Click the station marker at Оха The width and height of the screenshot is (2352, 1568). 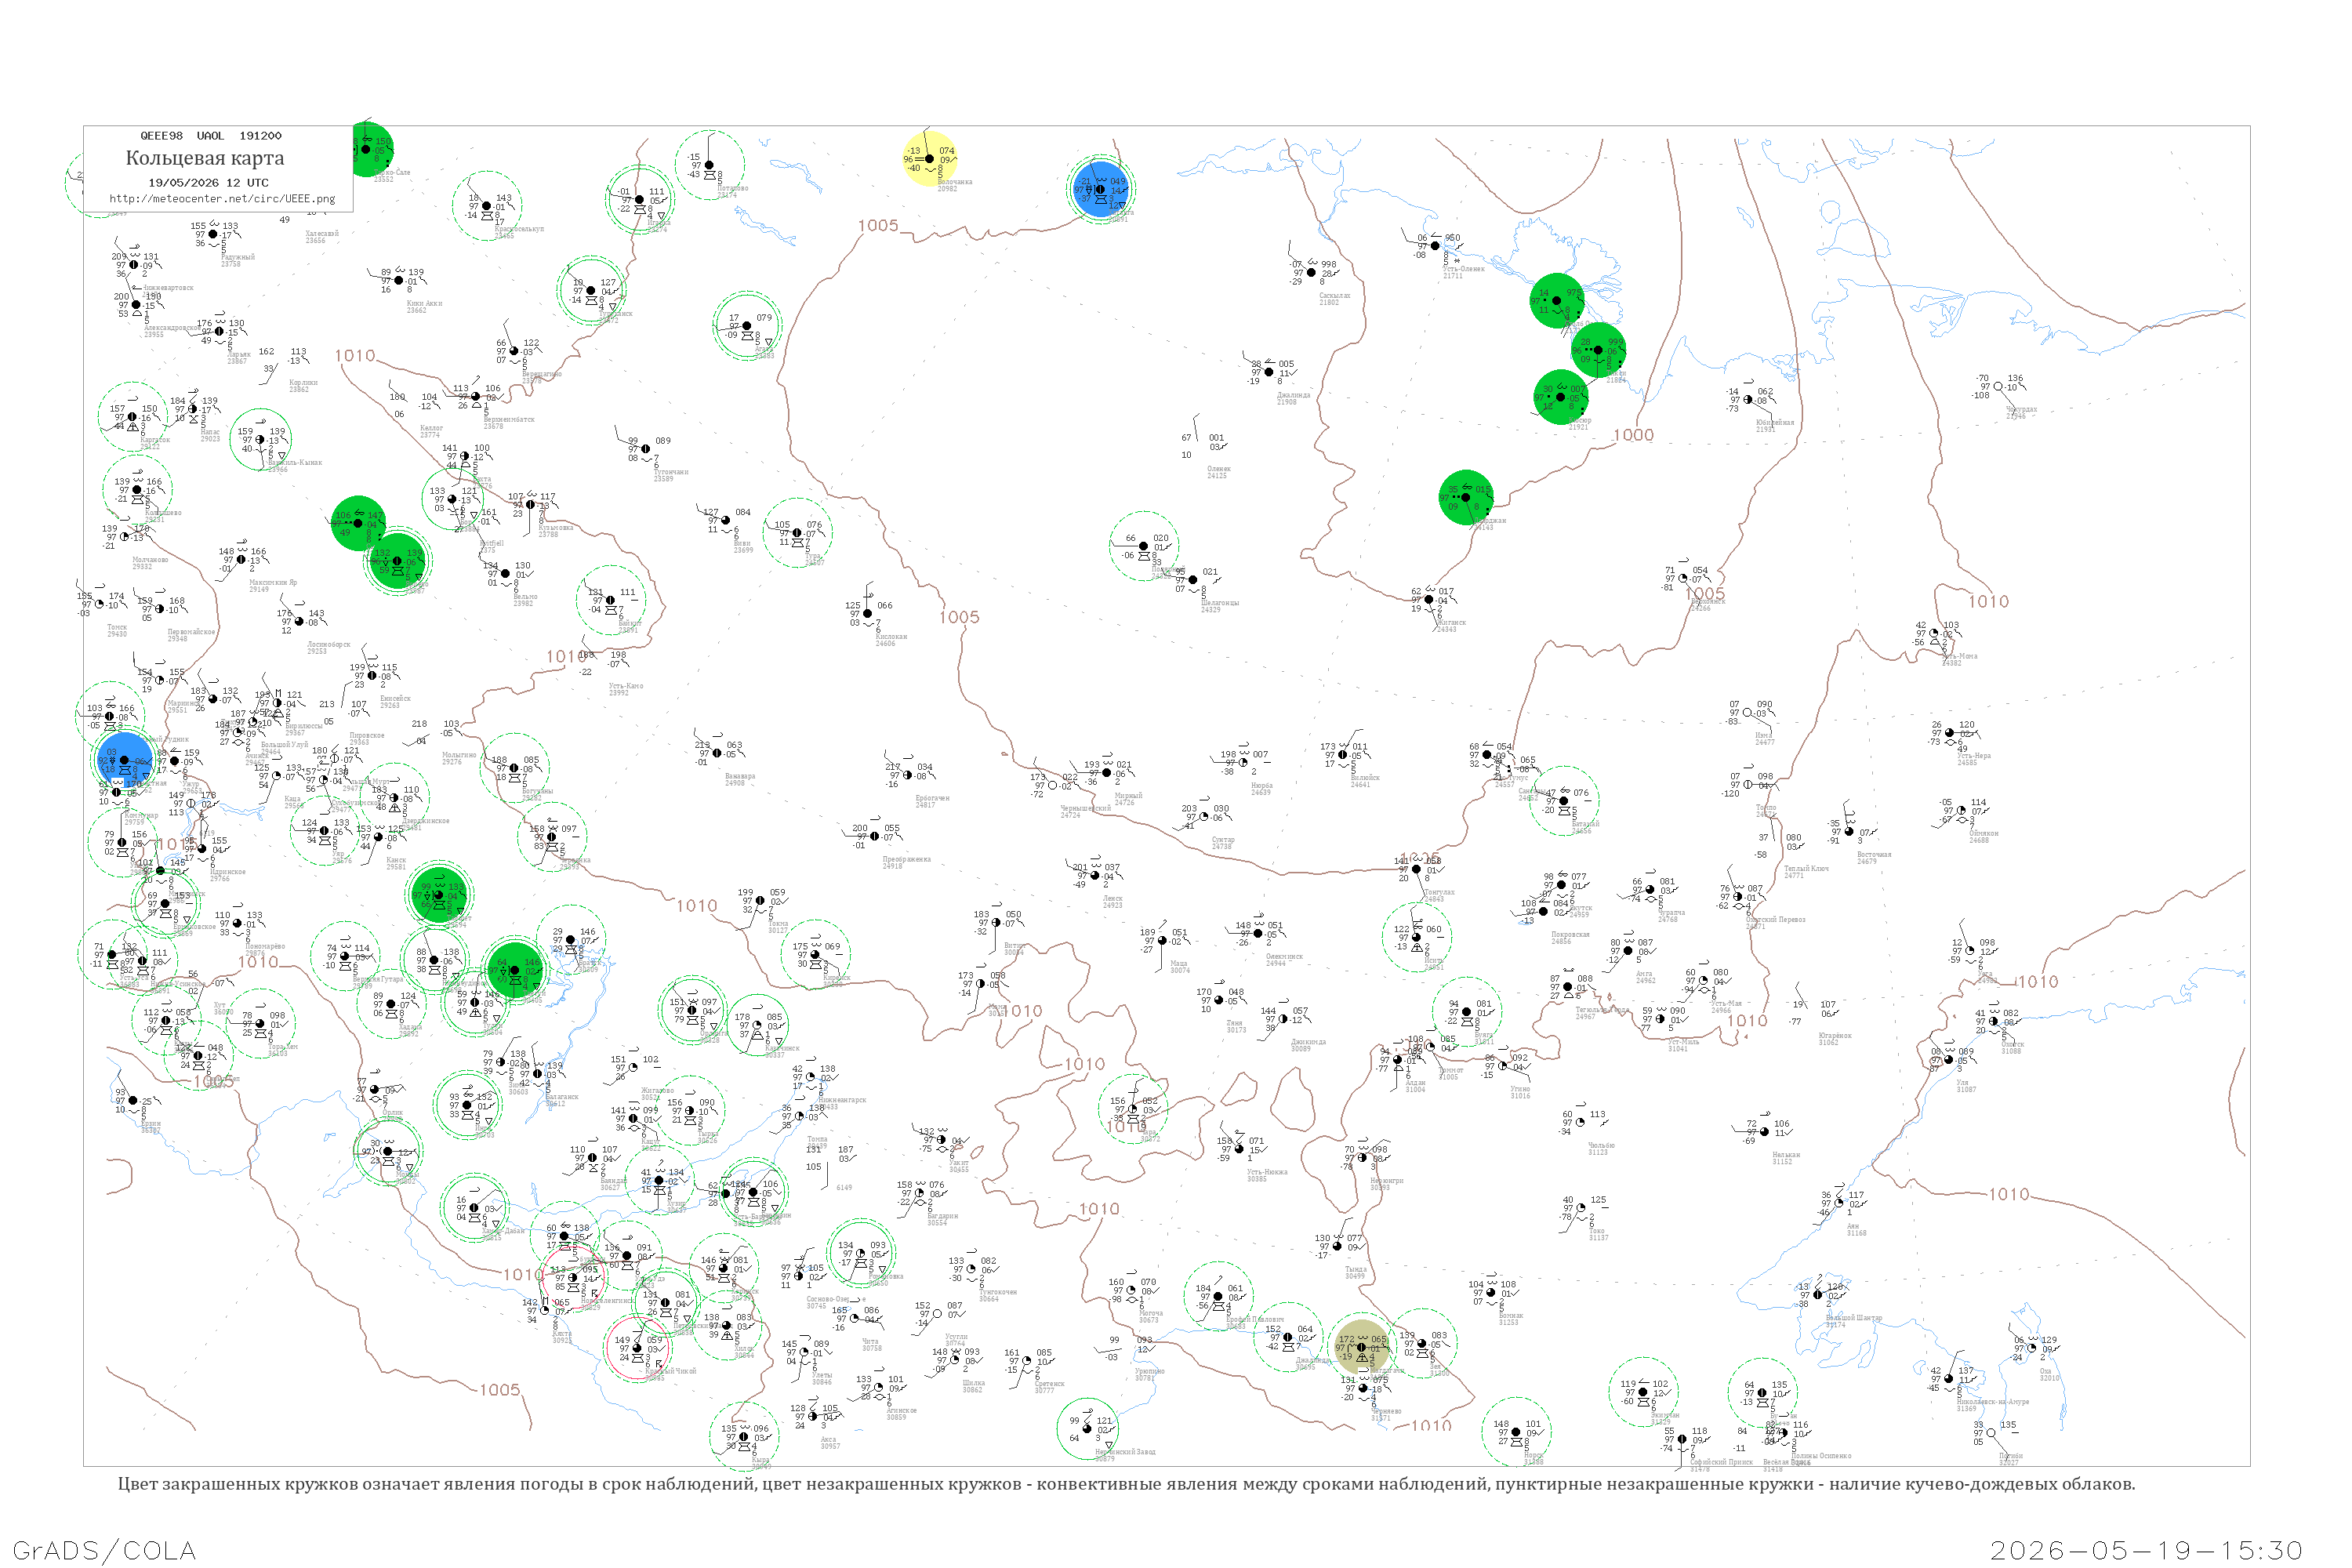[x=2031, y=1348]
